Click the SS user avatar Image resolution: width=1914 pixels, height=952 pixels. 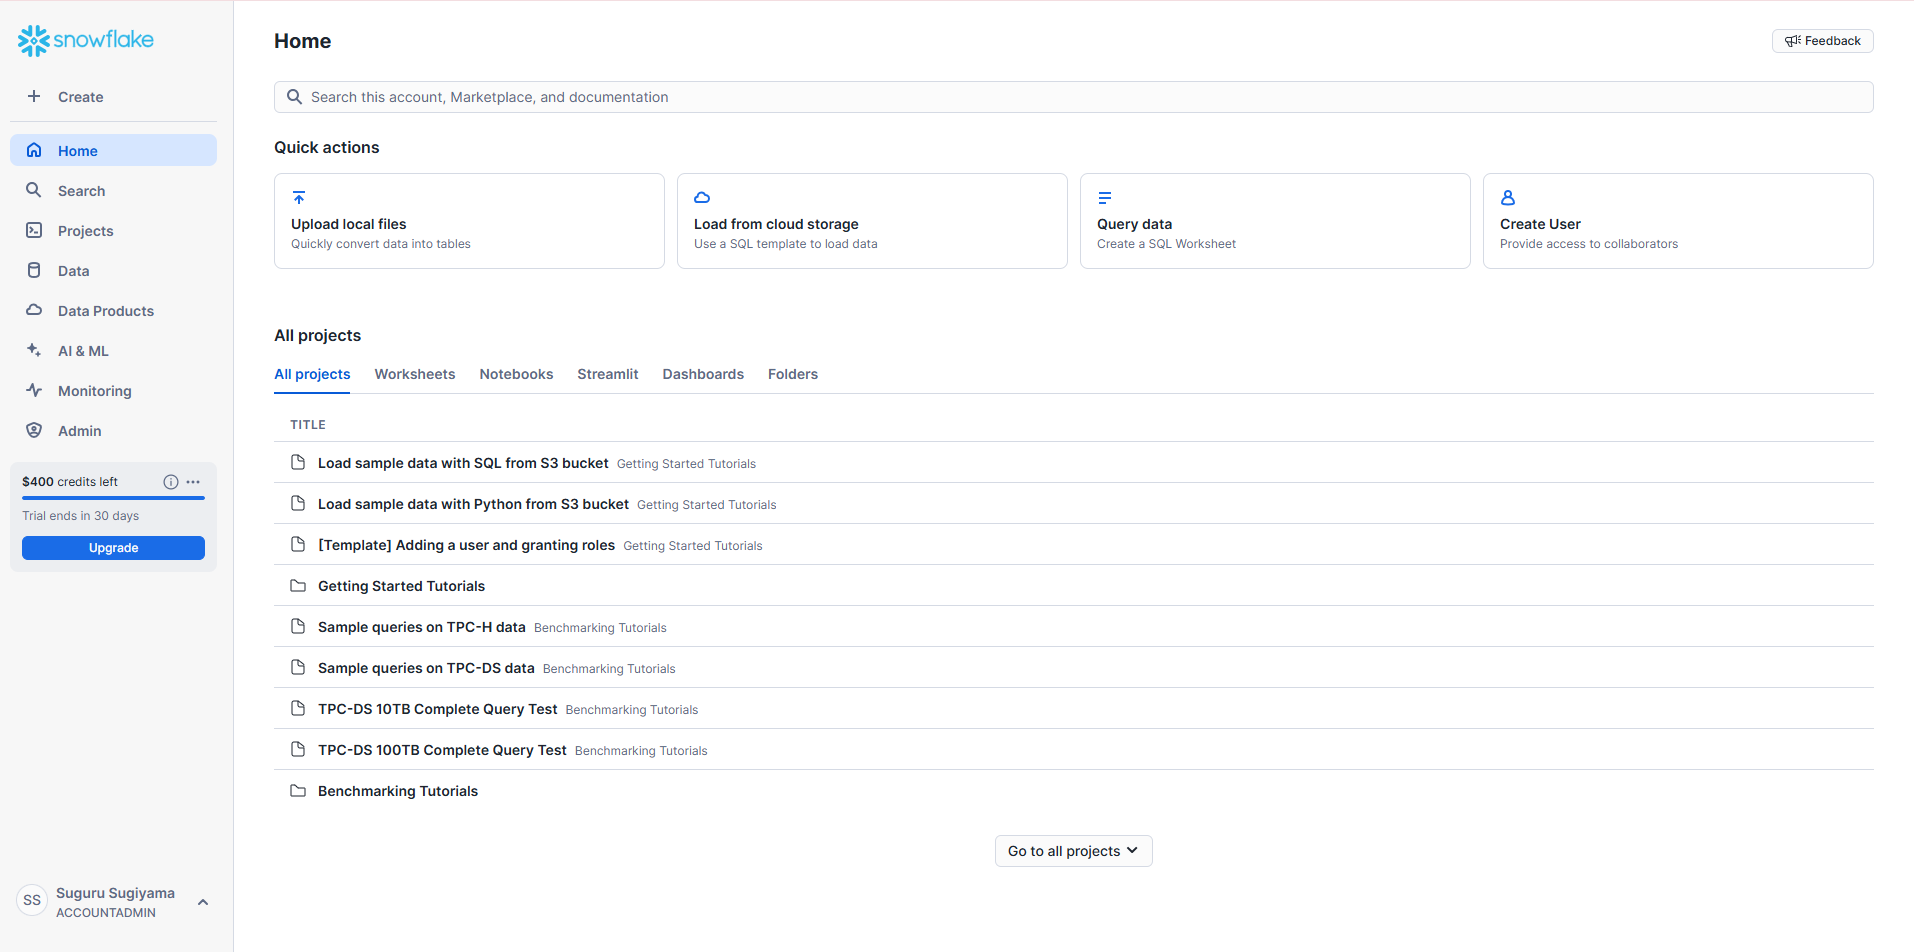pyautogui.click(x=32, y=900)
